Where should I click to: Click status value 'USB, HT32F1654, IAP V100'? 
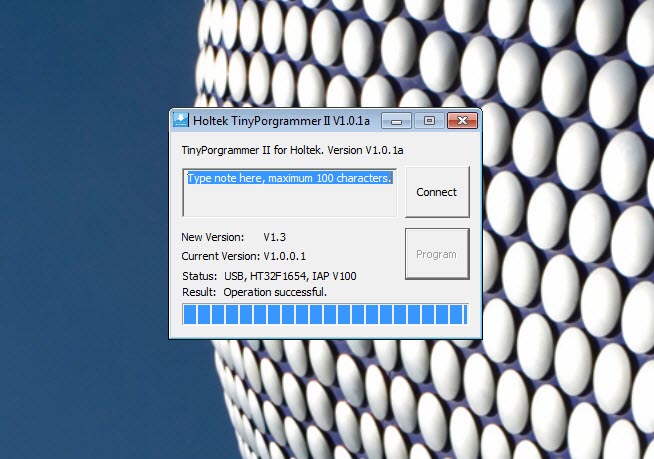pyautogui.click(x=290, y=276)
